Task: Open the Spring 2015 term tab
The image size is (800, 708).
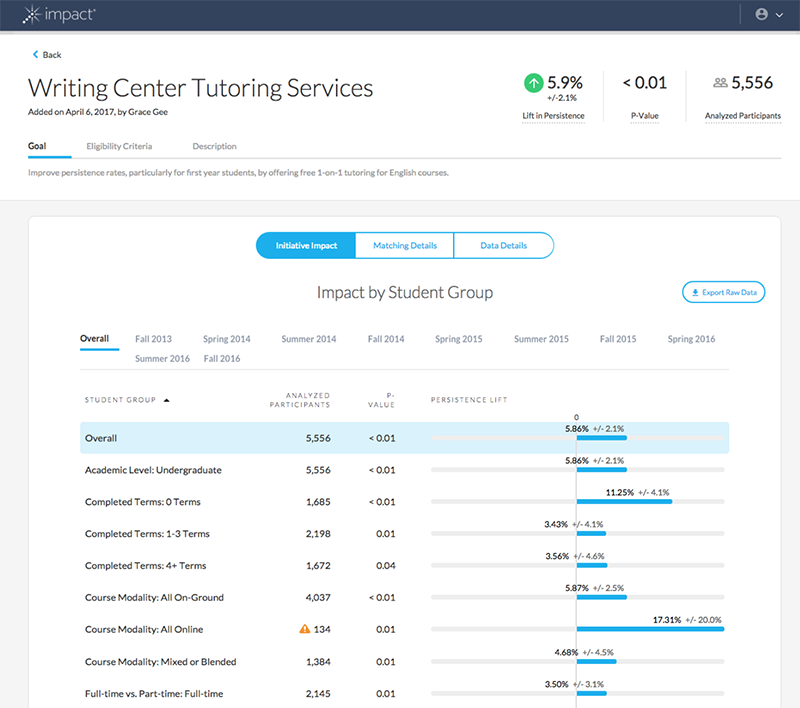Action: 459,339
